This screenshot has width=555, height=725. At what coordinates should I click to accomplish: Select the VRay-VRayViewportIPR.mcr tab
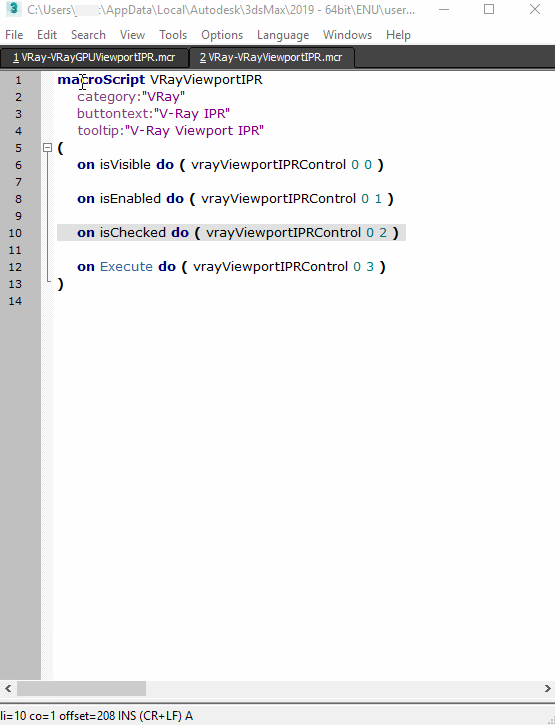(271, 58)
